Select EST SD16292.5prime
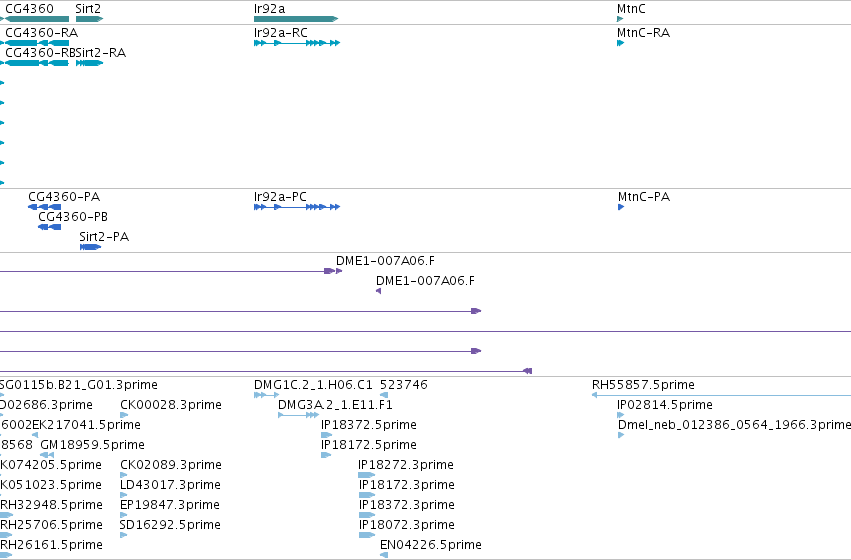 [x=170, y=525]
